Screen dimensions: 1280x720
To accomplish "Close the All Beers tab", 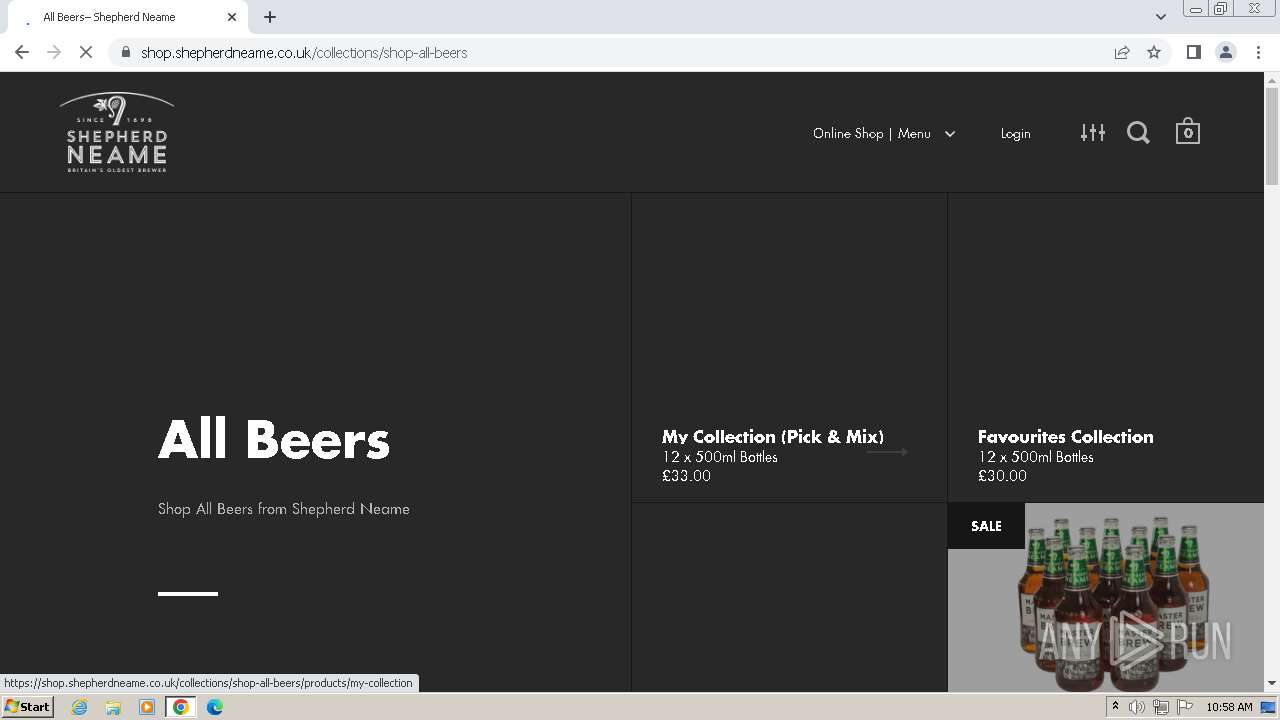I will point(232,17).
